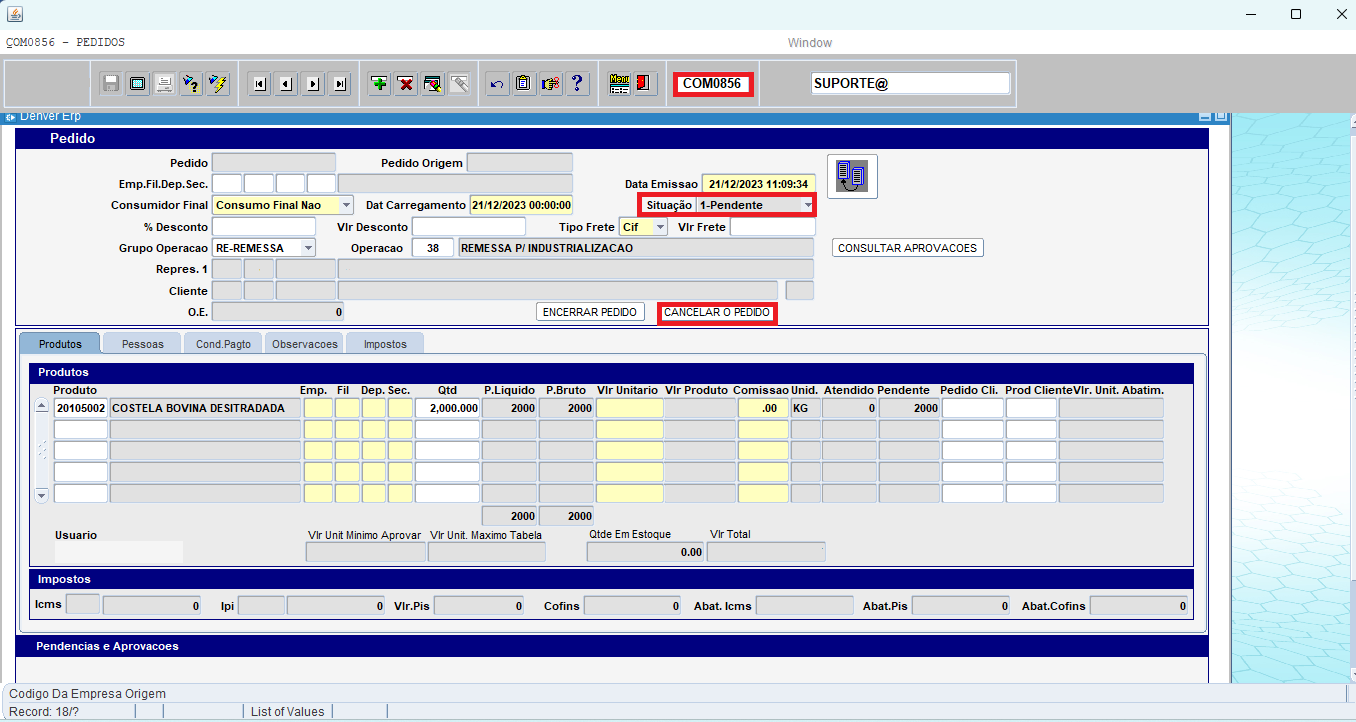The height and width of the screenshot is (722, 1356).
Task: Click the Execute Query lightning icon
Action: (218, 84)
